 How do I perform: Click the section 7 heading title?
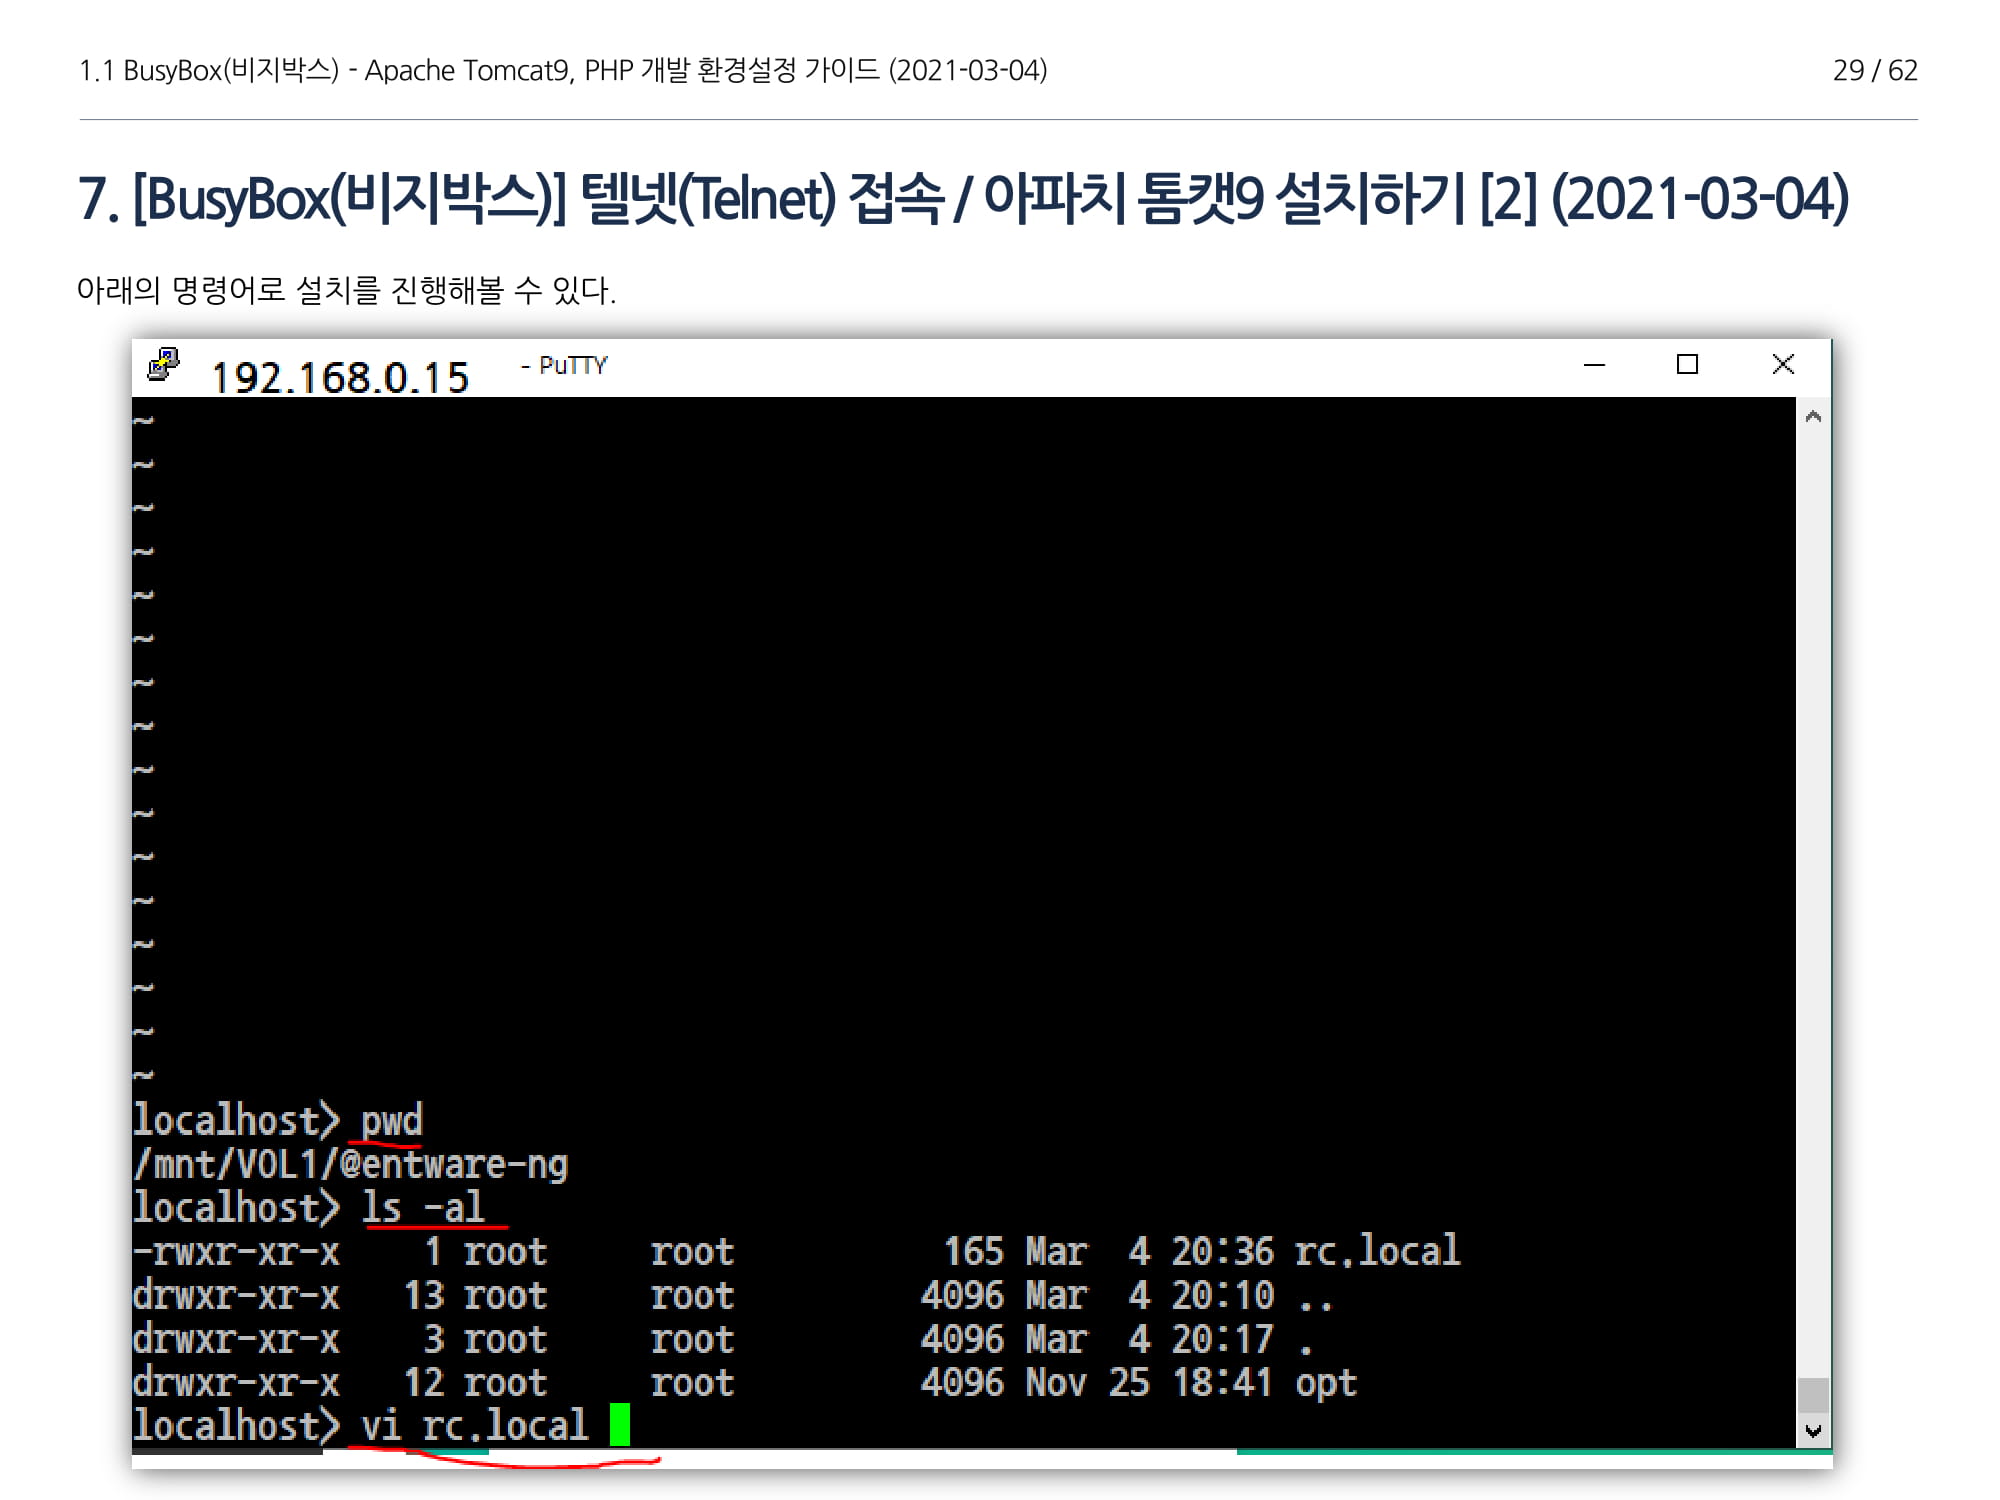963,198
